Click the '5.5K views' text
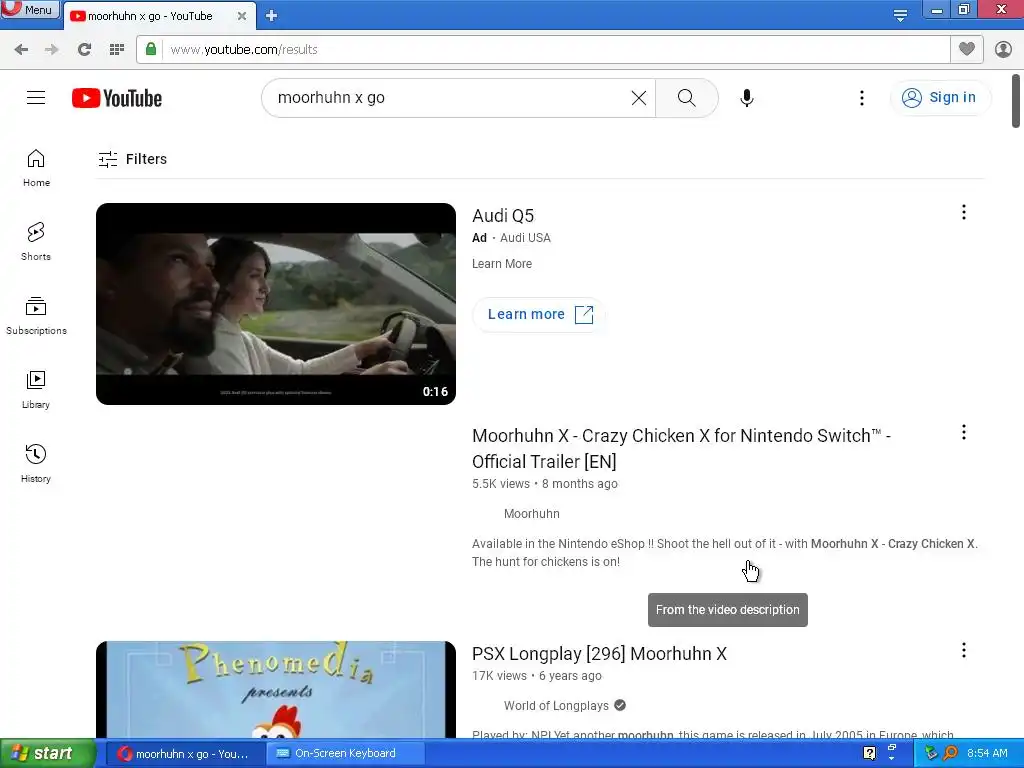Viewport: 1024px width, 768px height. click(x=501, y=484)
